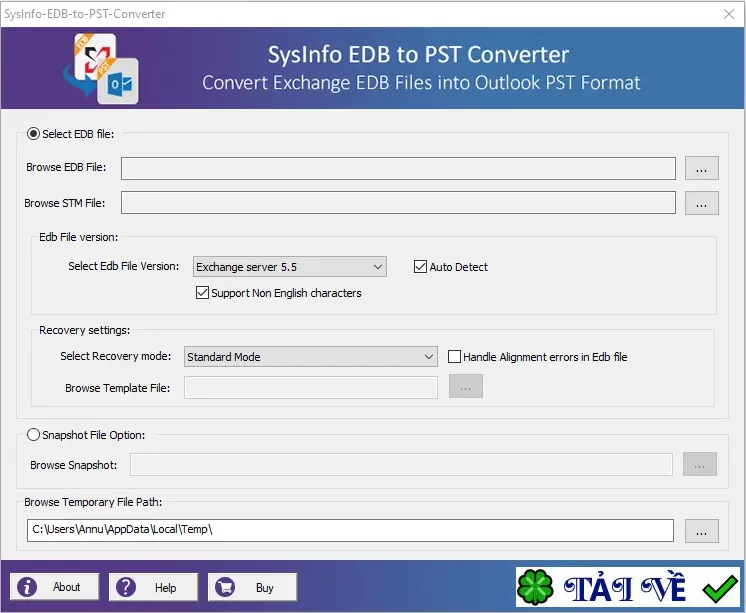Click browse button for STM file

[x=701, y=203]
